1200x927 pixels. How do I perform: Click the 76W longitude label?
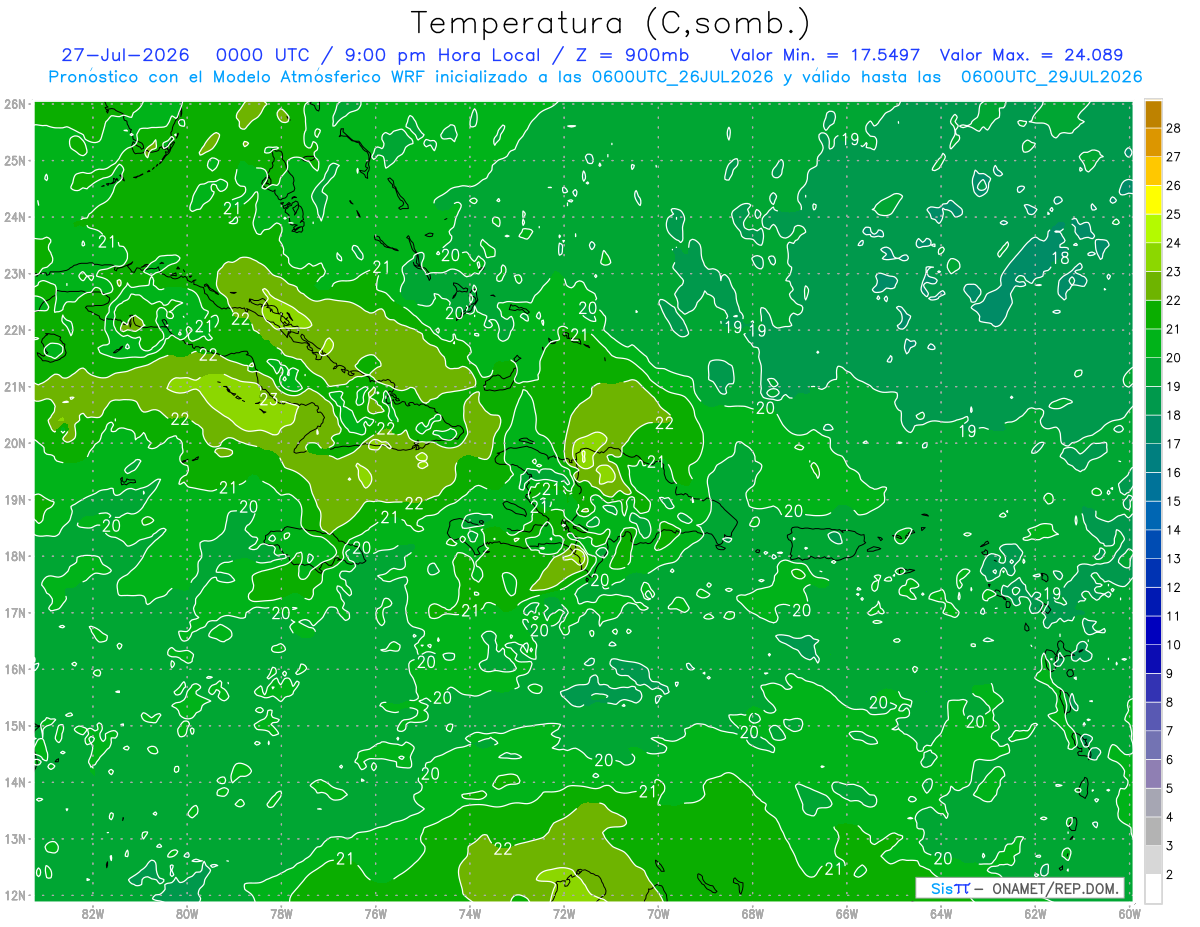(x=376, y=912)
